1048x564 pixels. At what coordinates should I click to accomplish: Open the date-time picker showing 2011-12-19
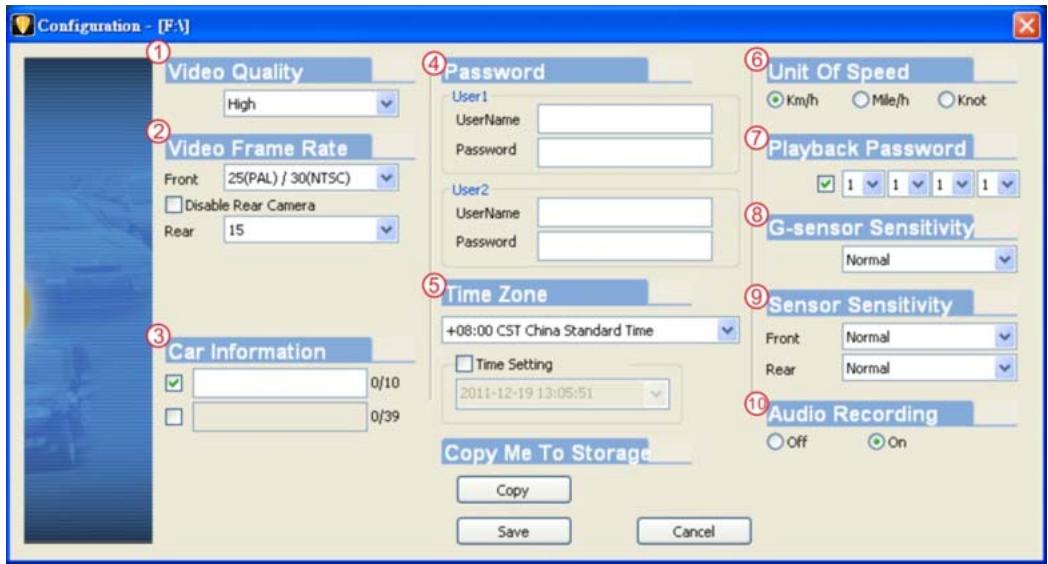(562, 394)
